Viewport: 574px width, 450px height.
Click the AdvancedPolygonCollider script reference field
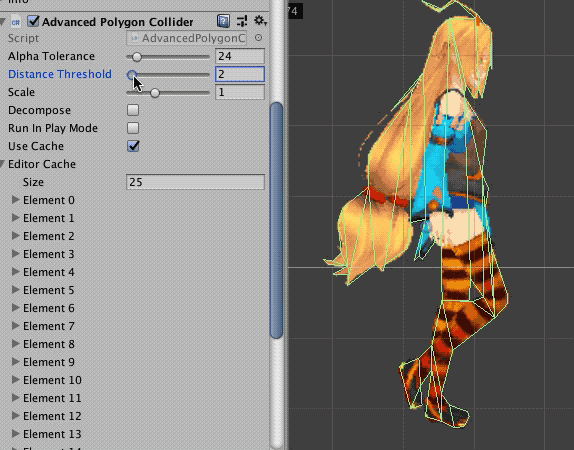click(x=186, y=38)
